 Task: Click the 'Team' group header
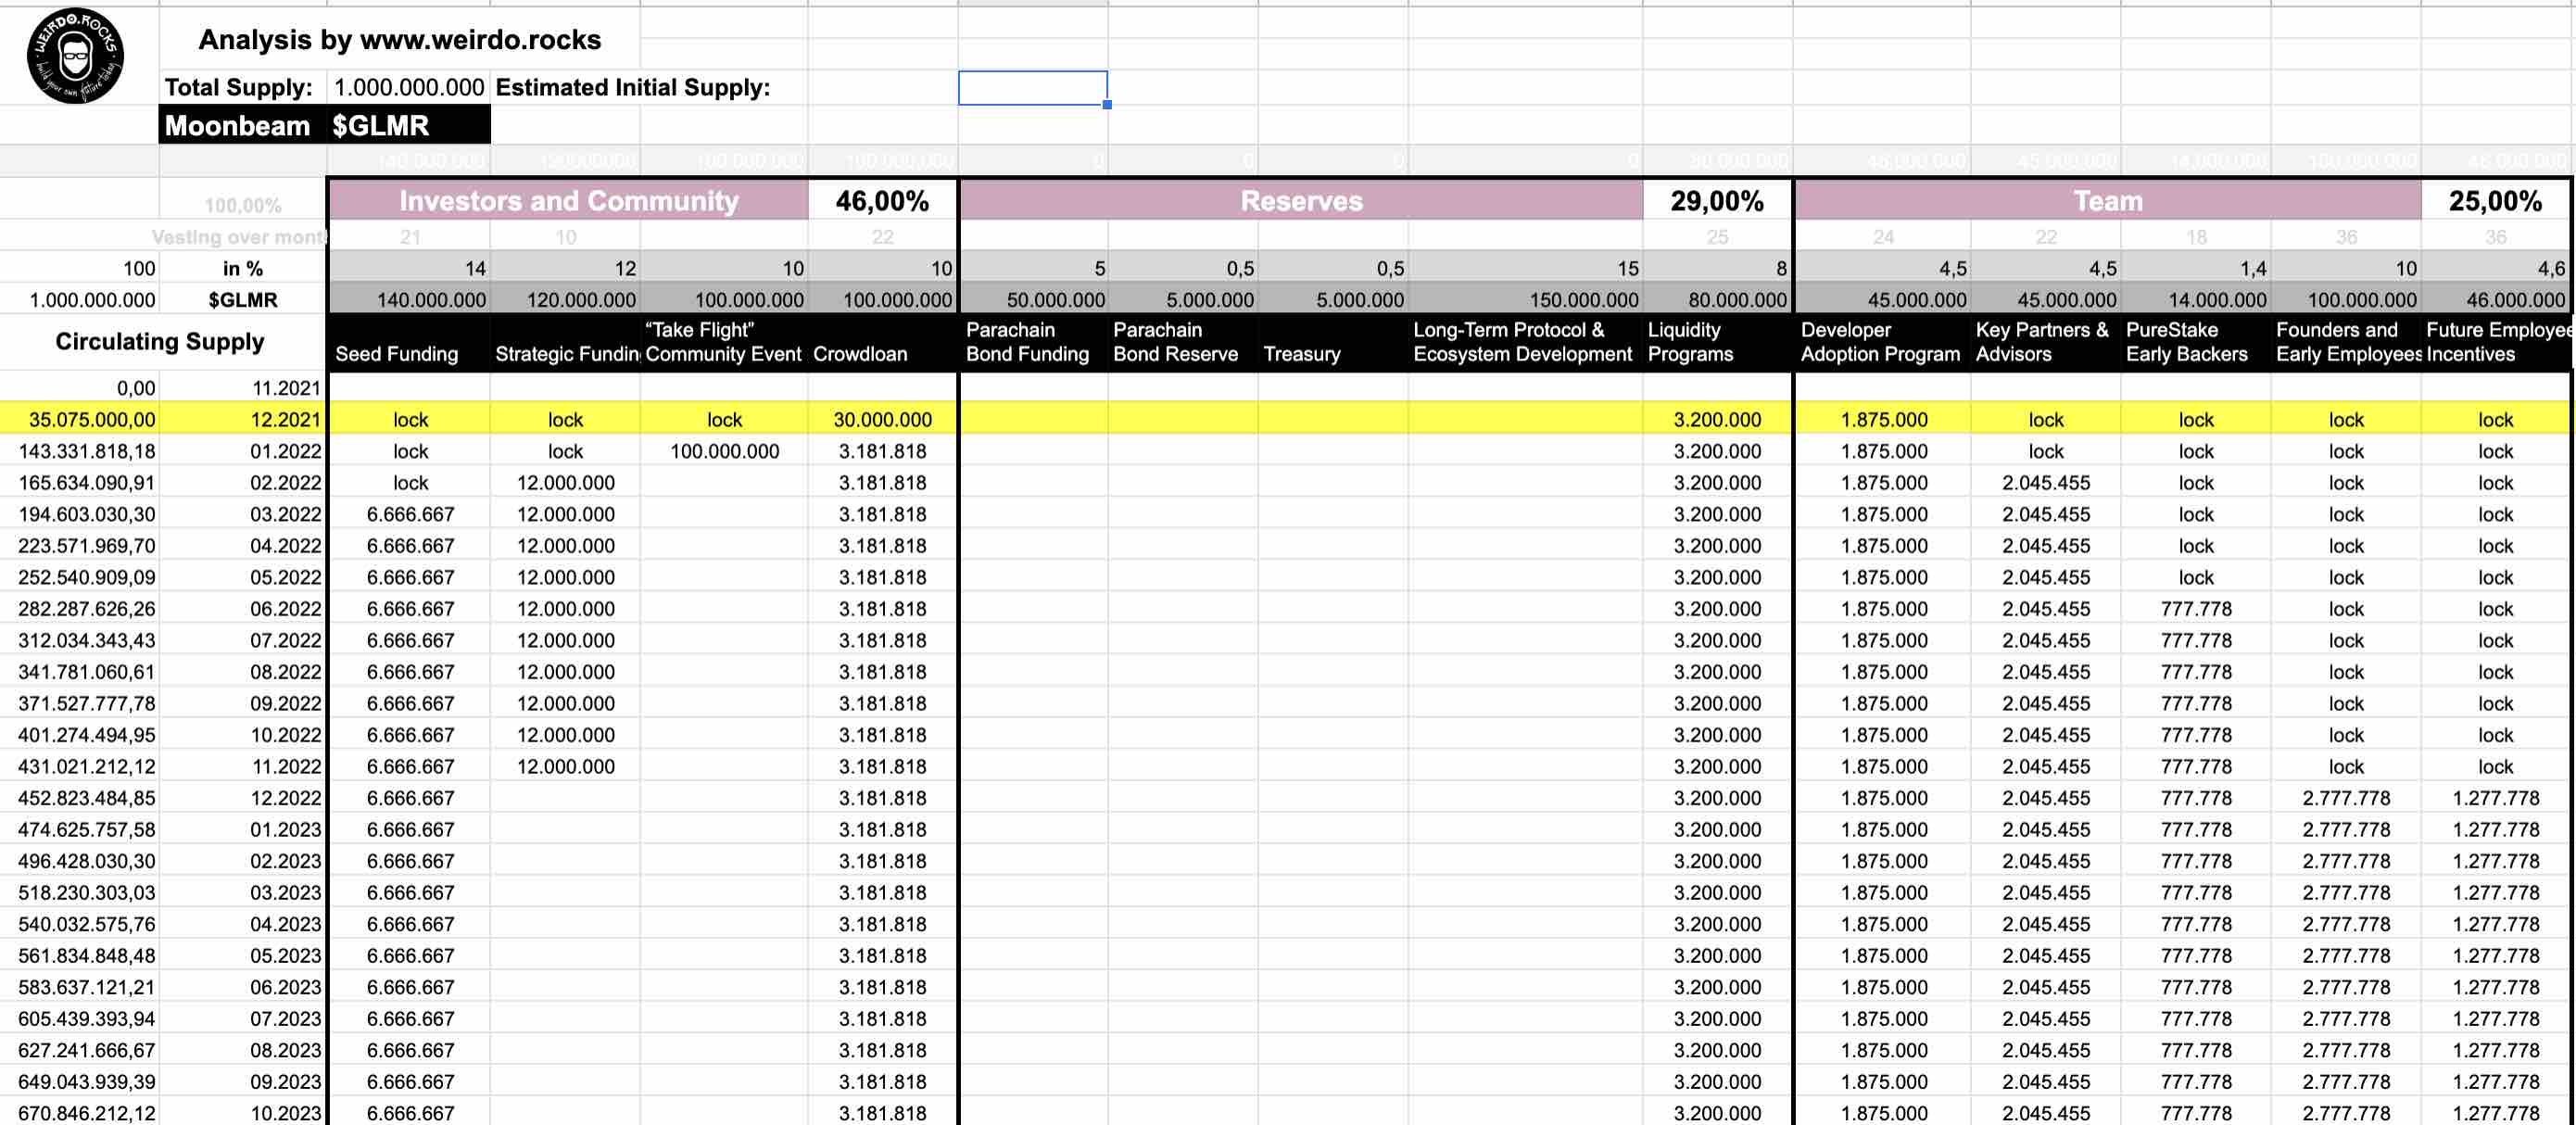(2108, 201)
